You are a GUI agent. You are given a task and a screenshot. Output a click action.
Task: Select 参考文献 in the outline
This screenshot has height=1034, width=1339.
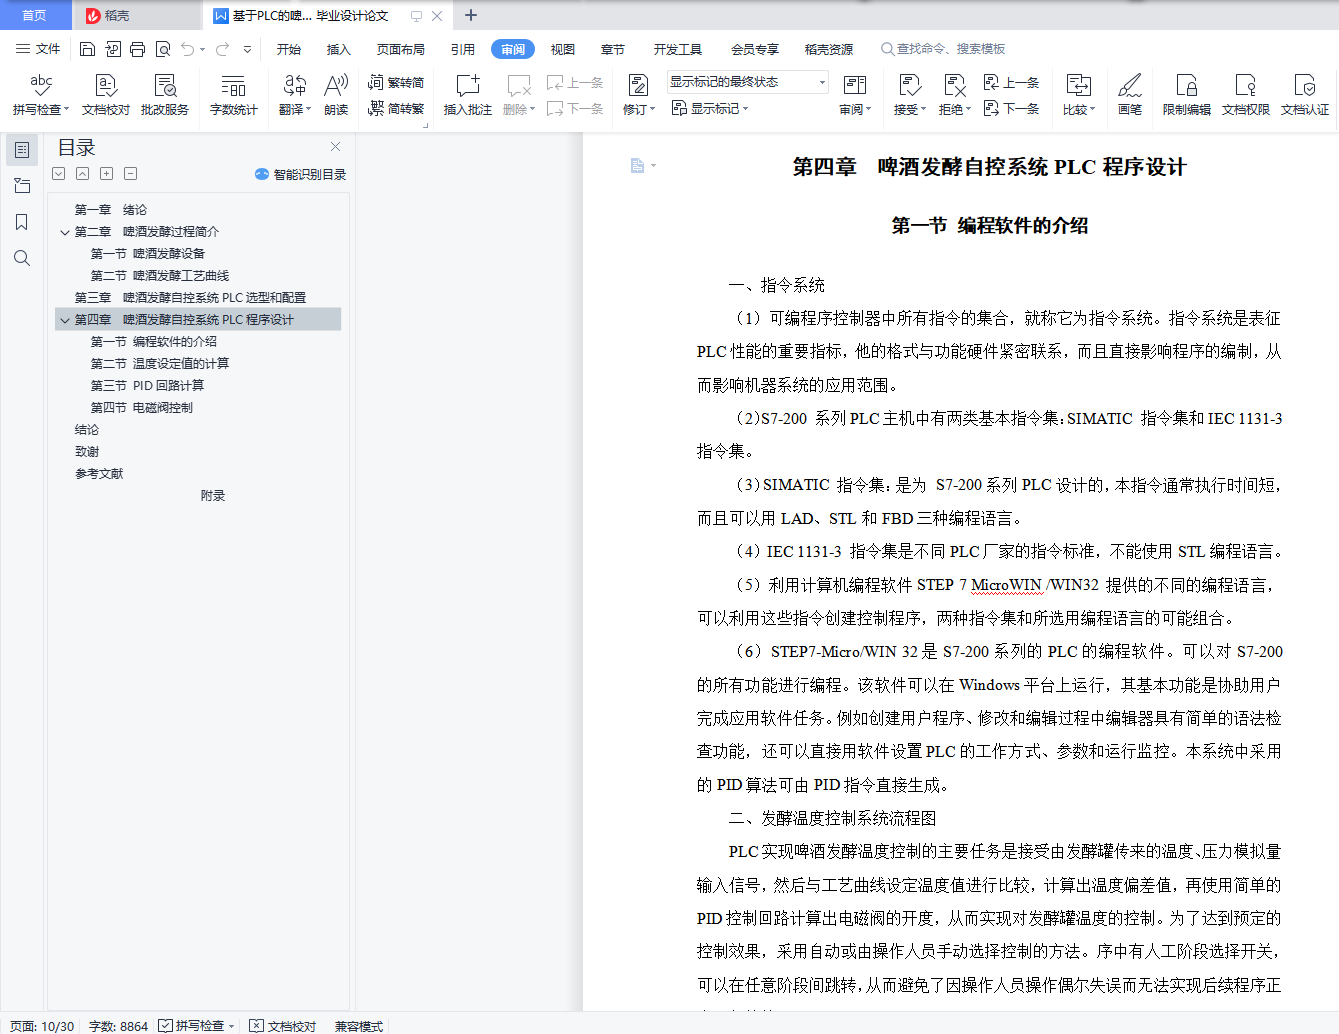[99, 474]
